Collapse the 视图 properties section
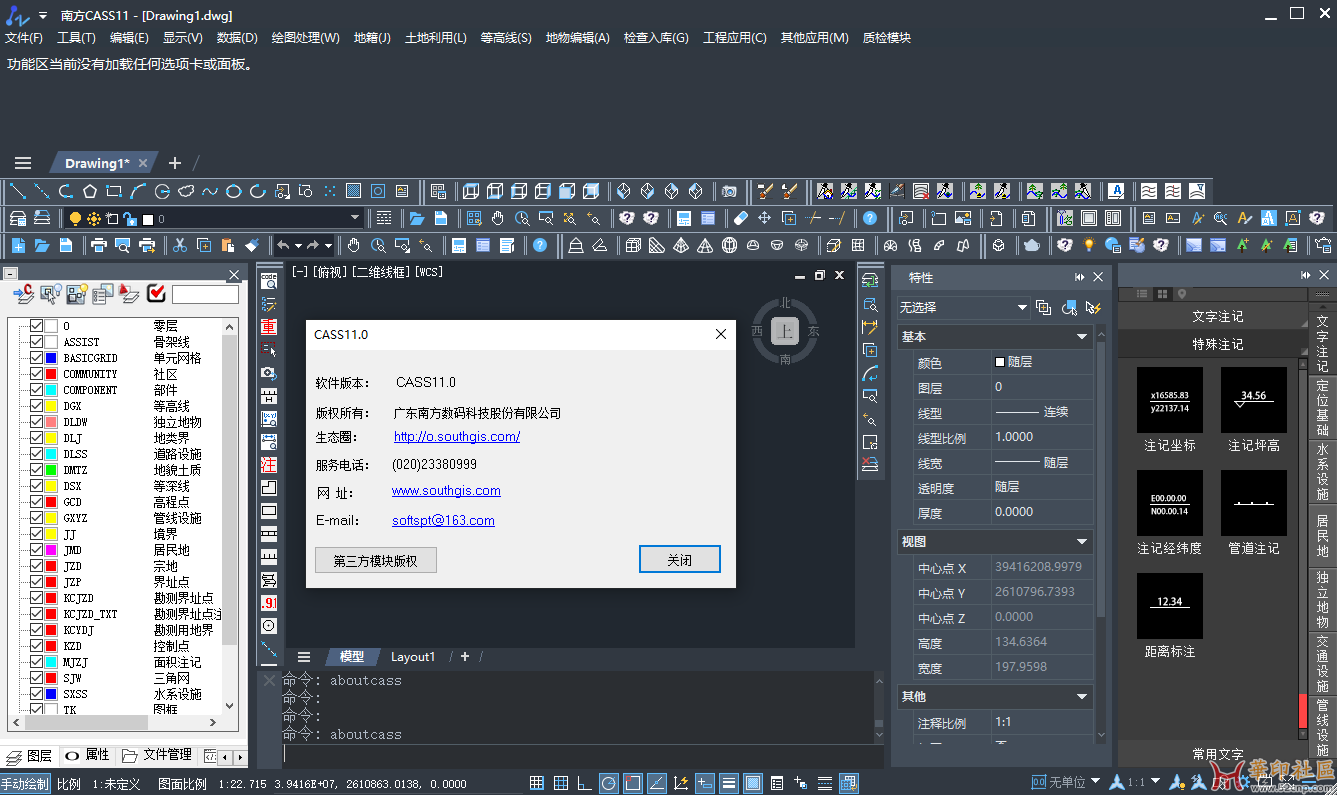 pos(1082,542)
